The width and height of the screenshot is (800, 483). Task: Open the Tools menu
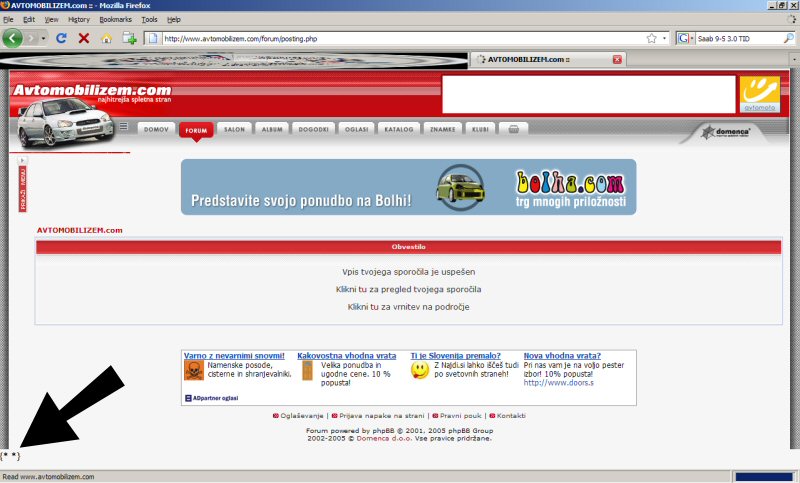click(x=149, y=19)
